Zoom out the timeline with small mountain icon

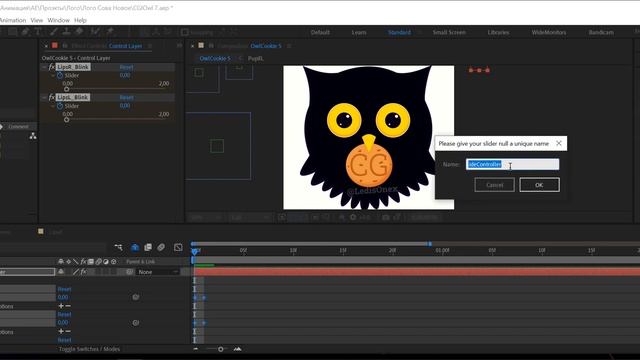(196, 349)
